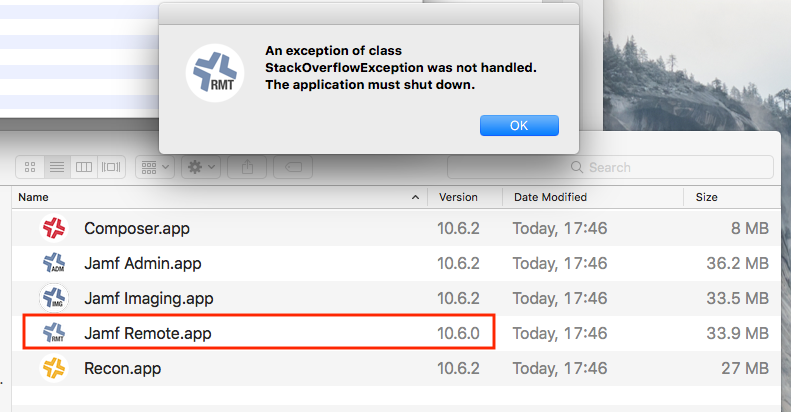This screenshot has height=412, width=791.
Task: Click the 27 MB size of Recon.app
Action: point(745,369)
